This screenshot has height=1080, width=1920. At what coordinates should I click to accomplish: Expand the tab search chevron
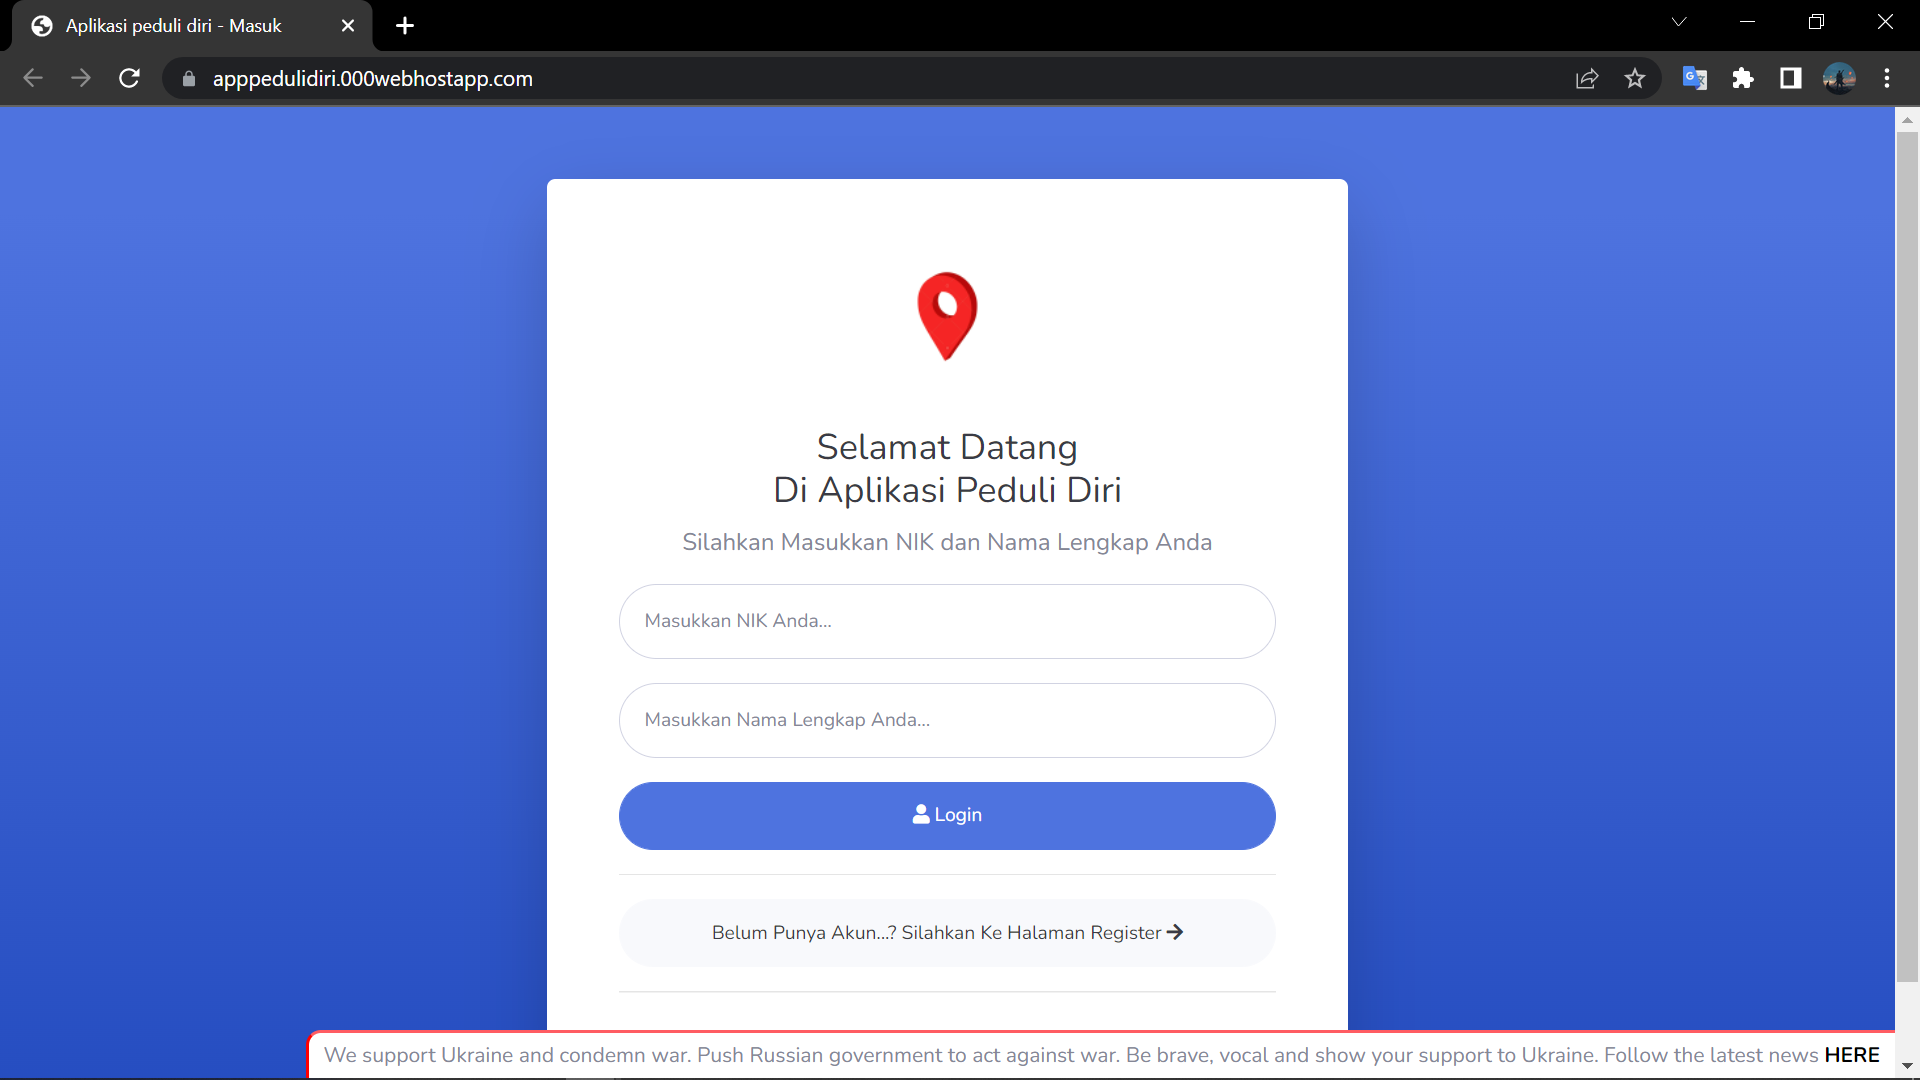click(x=1679, y=22)
